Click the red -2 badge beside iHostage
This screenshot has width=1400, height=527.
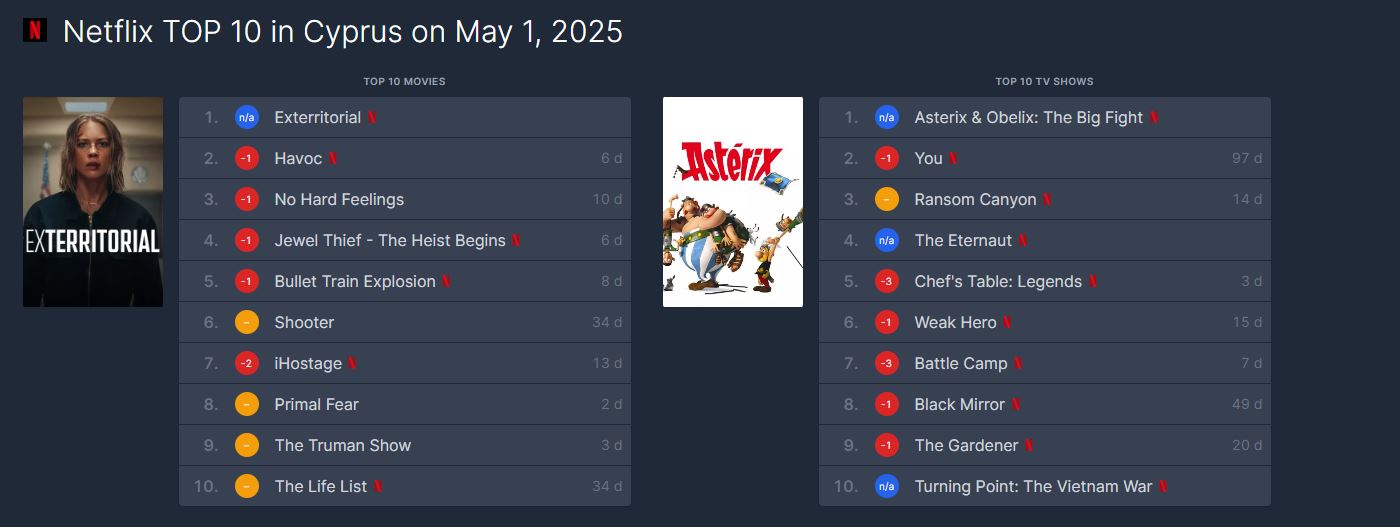[x=247, y=363]
